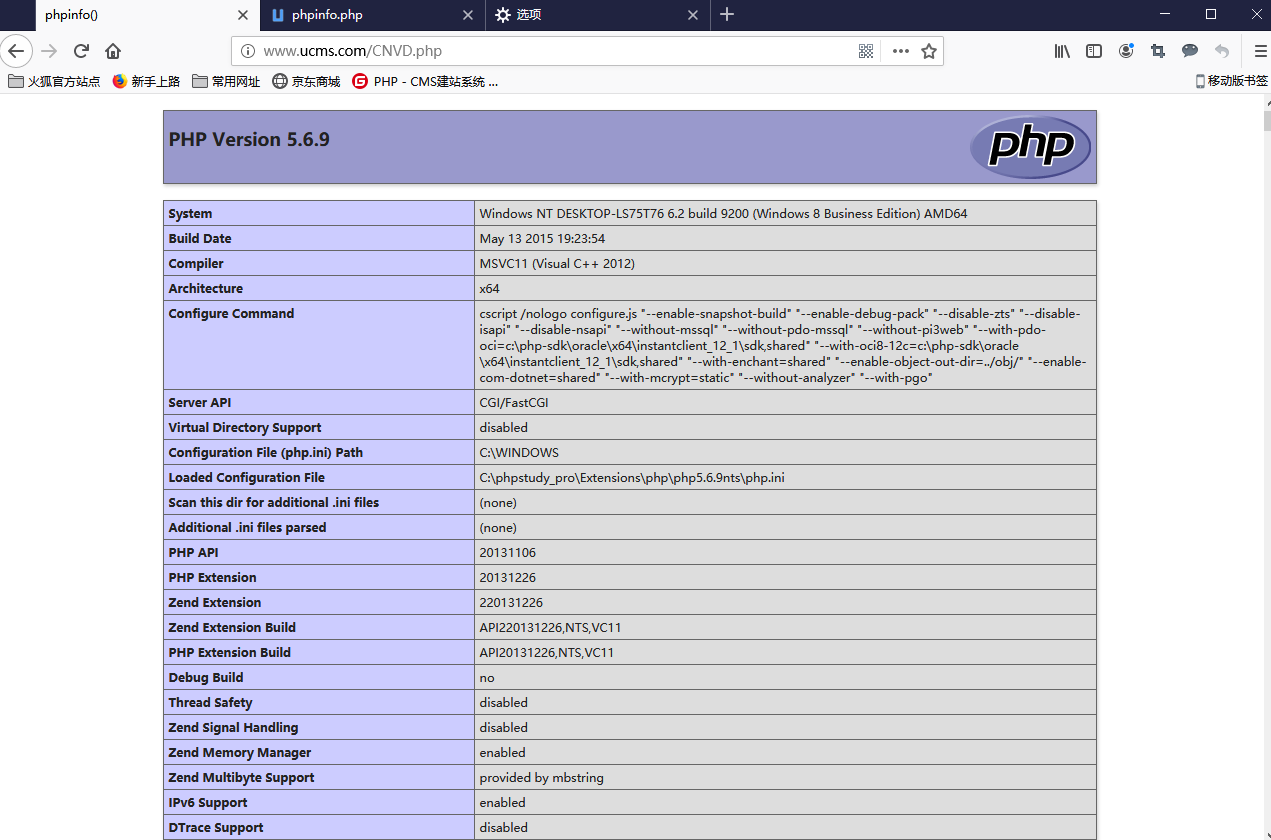This screenshot has width=1271, height=840.
Task: Show site information icon in address bar
Action: click(x=248, y=51)
